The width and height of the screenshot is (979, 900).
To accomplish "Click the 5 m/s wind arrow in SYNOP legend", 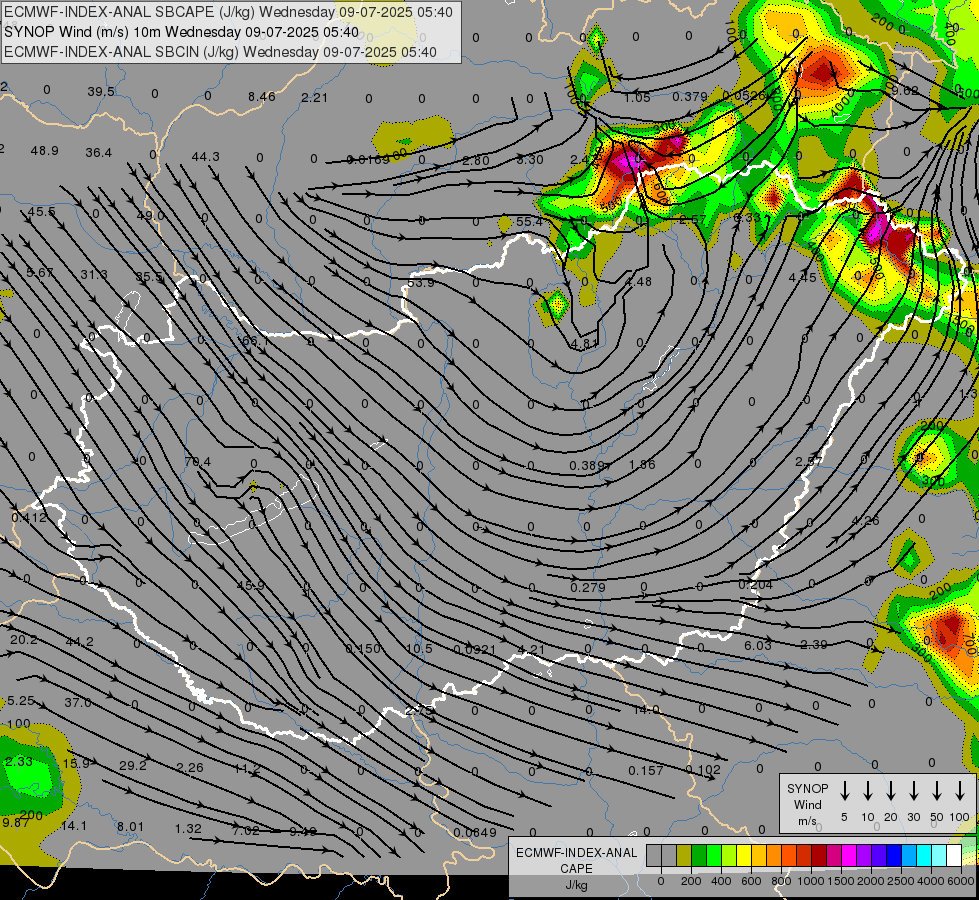I will [x=844, y=791].
